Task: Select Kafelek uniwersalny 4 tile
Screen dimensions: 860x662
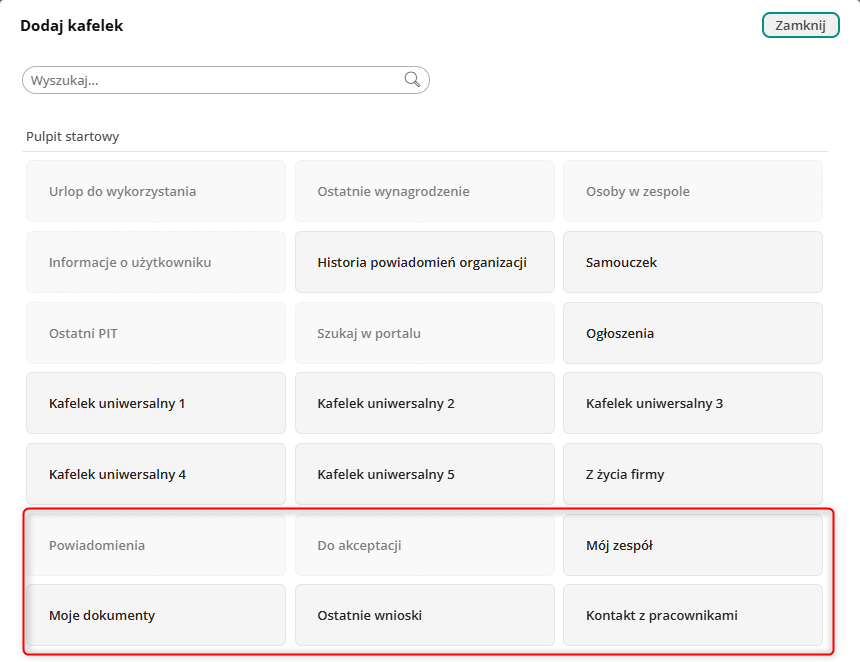Action: 156,474
